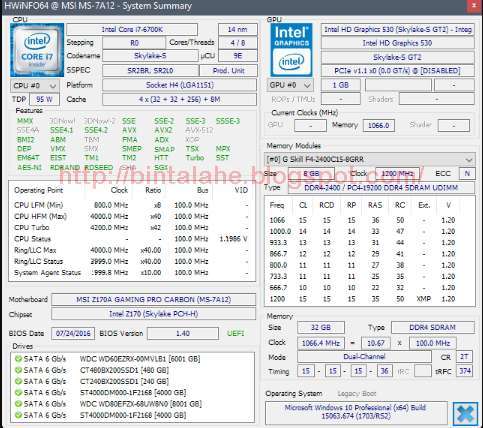The height and width of the screenshot is (428, 483).
Task: Click the status icon of last ST4000DM000 drive
Action: (18, 415)
